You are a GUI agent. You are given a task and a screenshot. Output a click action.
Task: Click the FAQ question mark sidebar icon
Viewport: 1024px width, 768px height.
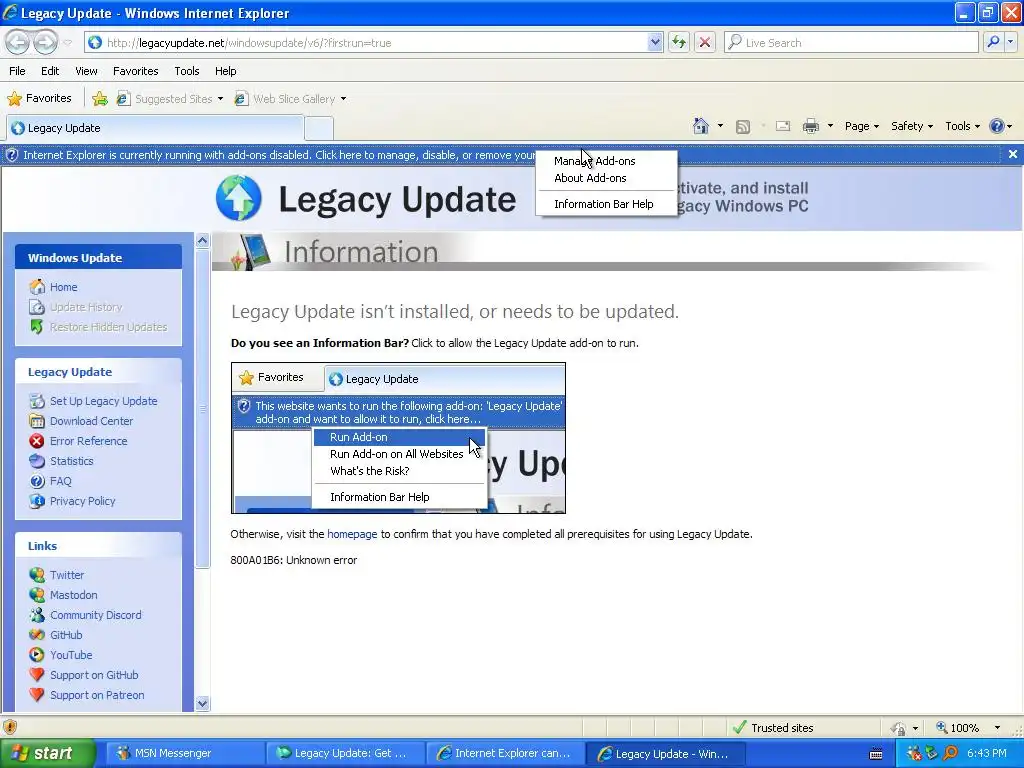[x=37, y=481]
